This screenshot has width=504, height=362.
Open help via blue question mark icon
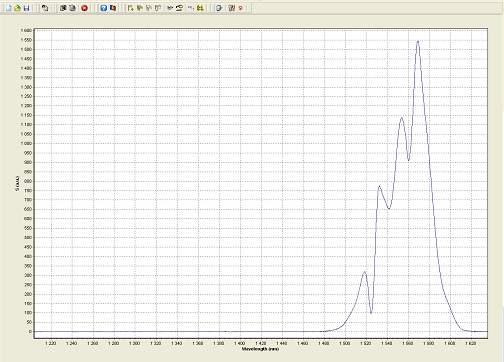tap(104, 8)
